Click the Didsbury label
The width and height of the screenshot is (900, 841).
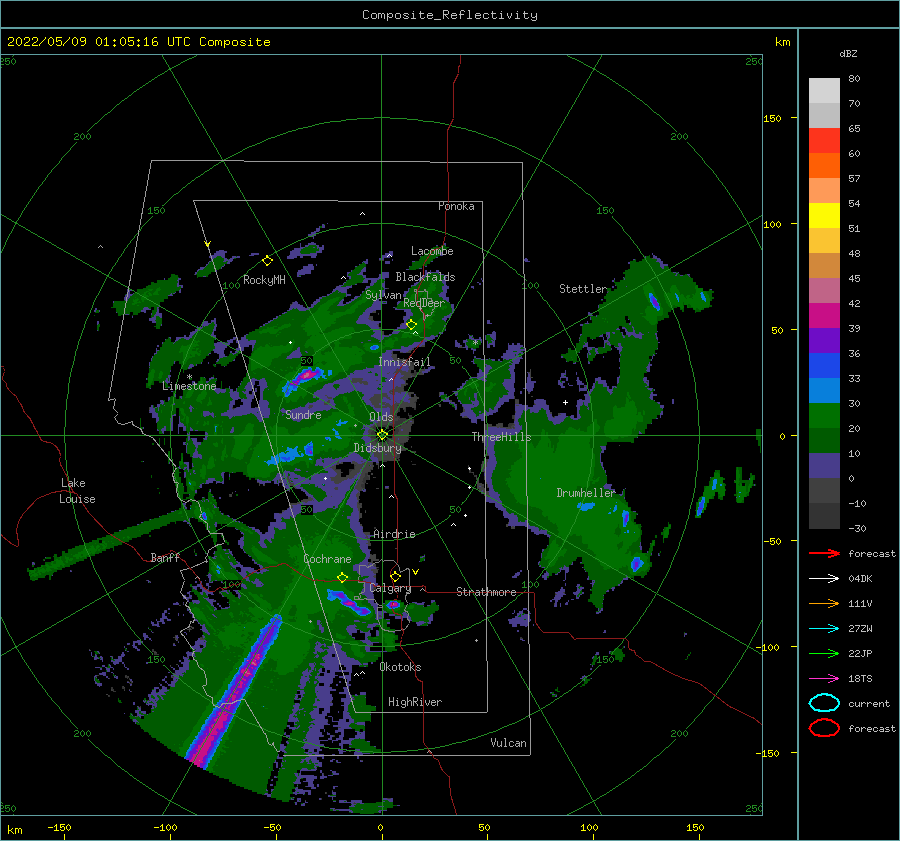pos(378,448)
